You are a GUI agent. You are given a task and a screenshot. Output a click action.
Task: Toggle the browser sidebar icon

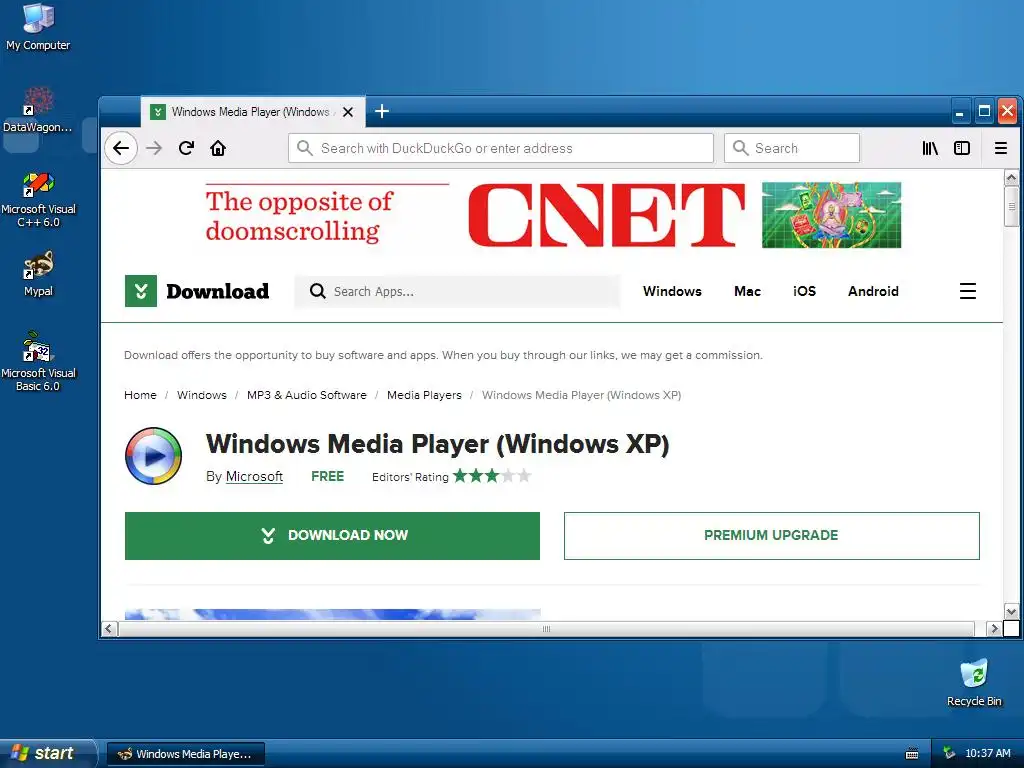pyautogui.click(x=962, y=148)
